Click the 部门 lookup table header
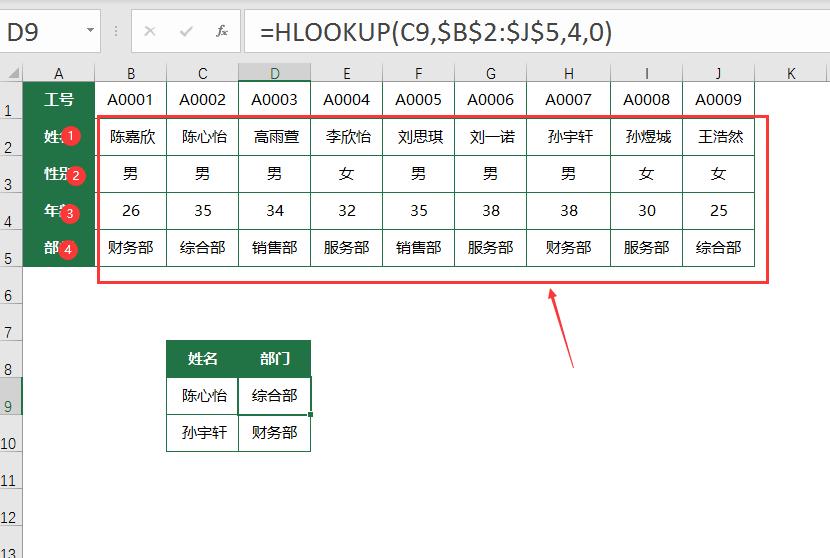Screen dimensions: 830x558 [275, 359]
